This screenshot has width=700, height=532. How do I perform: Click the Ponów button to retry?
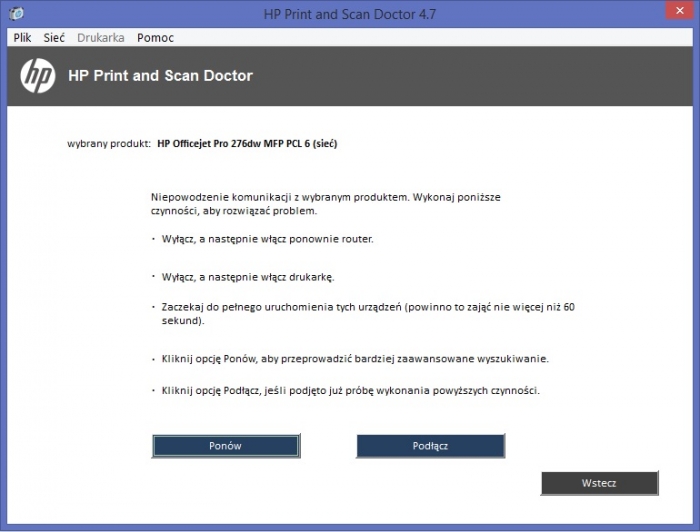point(226,446)
